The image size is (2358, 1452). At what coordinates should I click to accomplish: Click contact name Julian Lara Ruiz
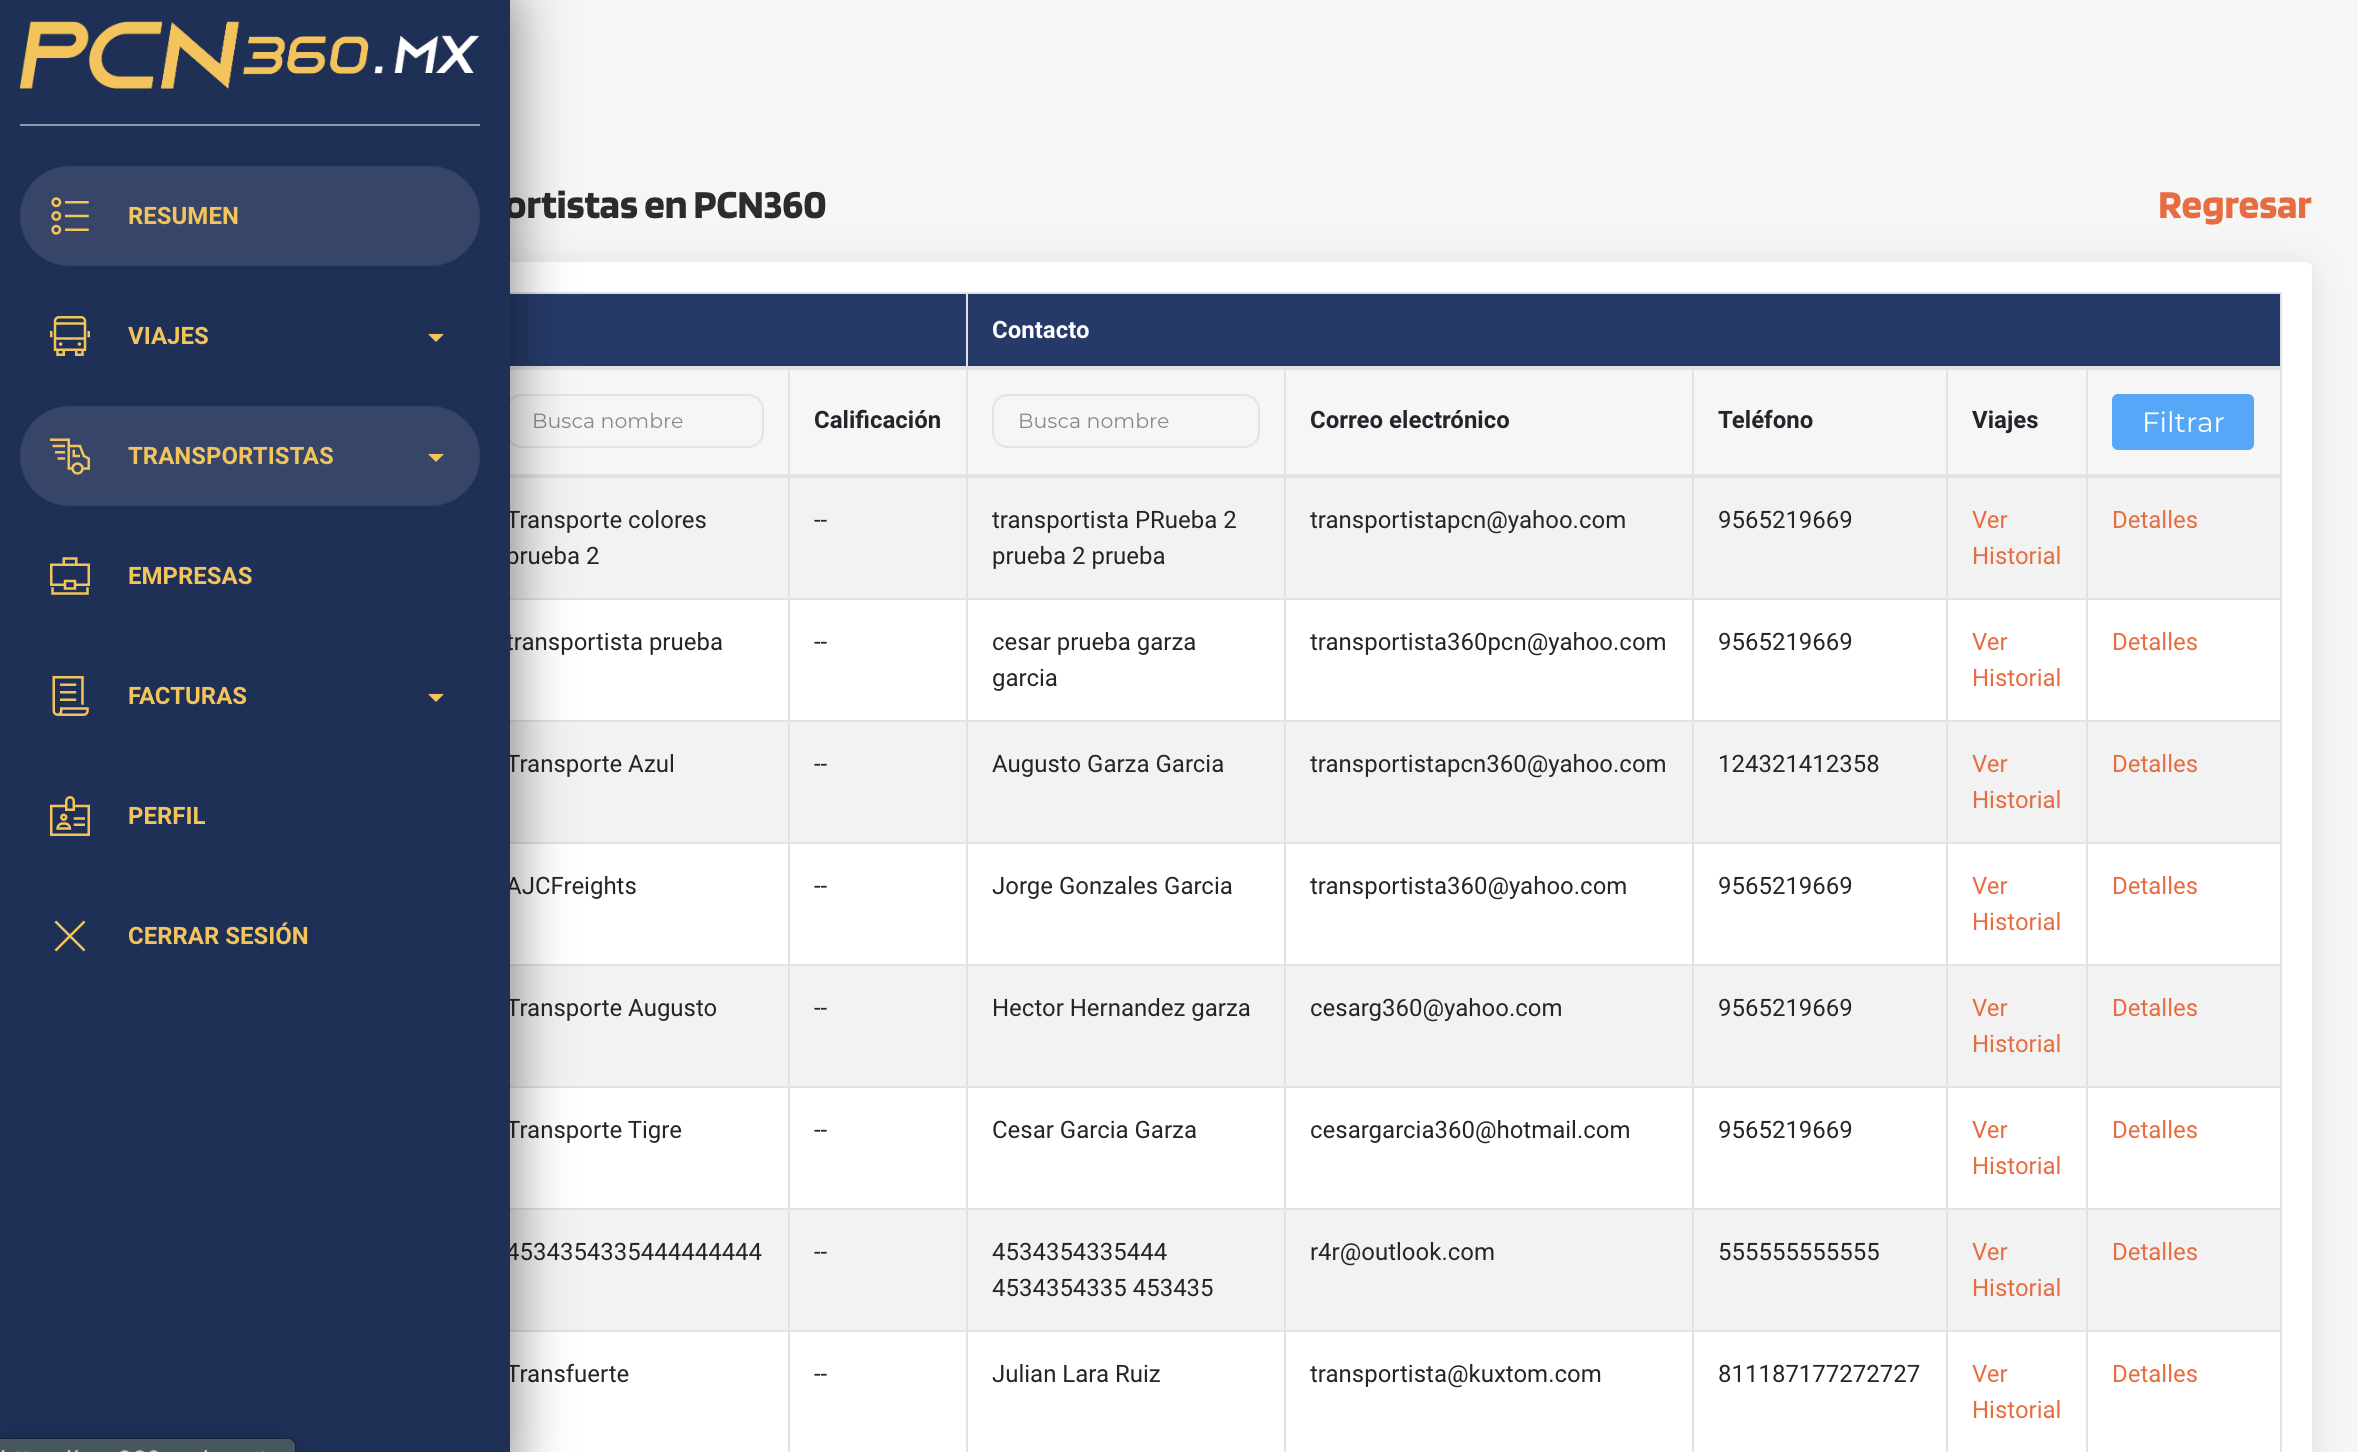(x=1075, y=1374)
